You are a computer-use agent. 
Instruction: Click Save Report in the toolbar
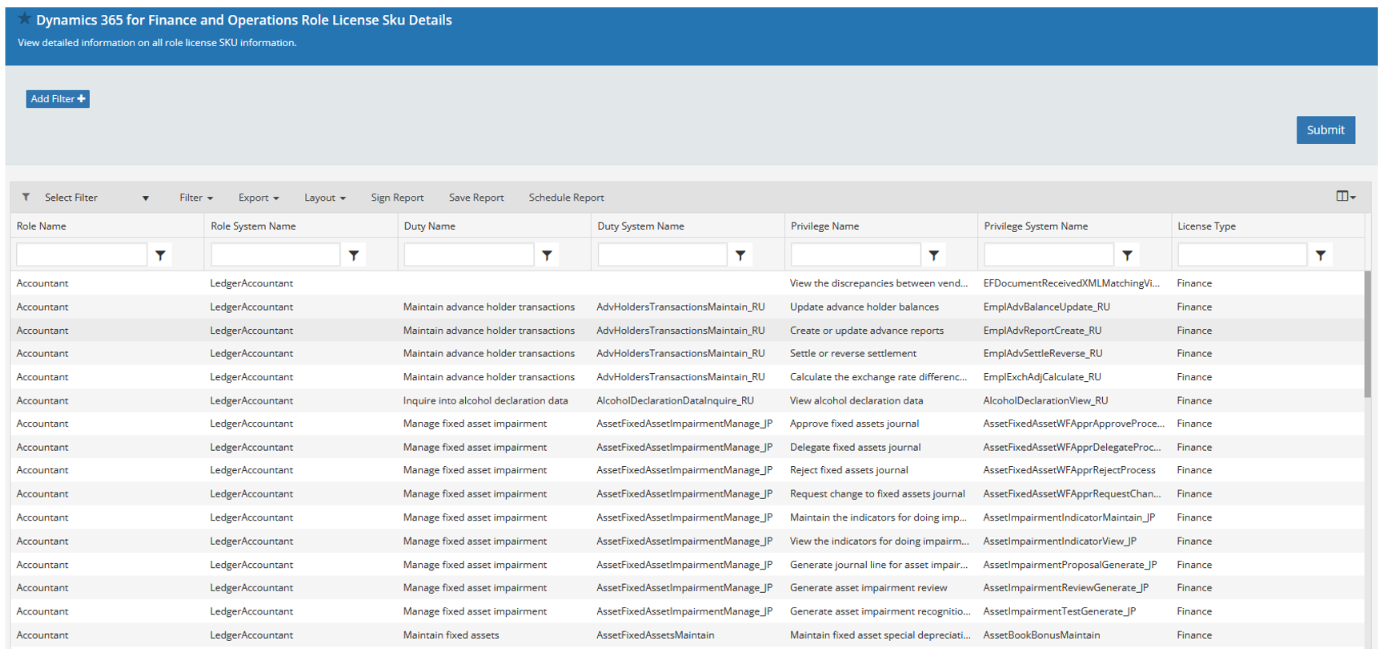point(476,198)
